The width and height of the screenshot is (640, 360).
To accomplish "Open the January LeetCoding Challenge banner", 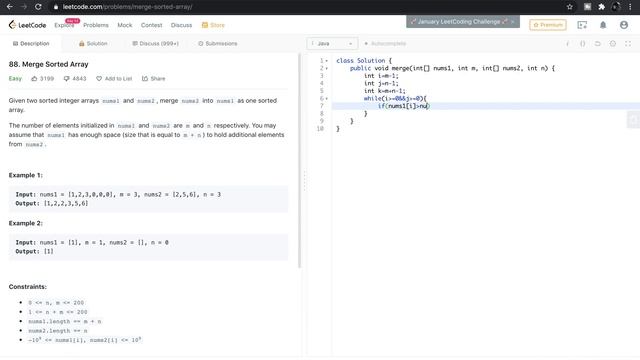I will [463, 22].
